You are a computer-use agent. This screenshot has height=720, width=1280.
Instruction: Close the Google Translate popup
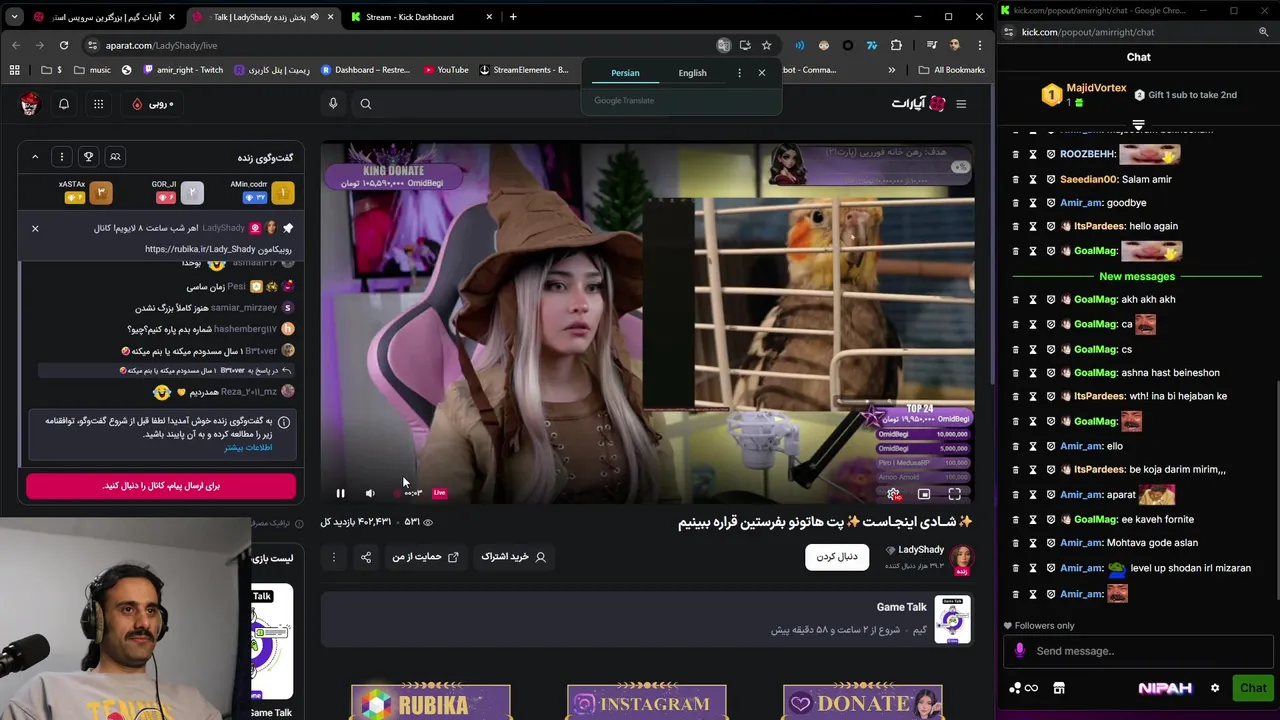click(762, 73)
